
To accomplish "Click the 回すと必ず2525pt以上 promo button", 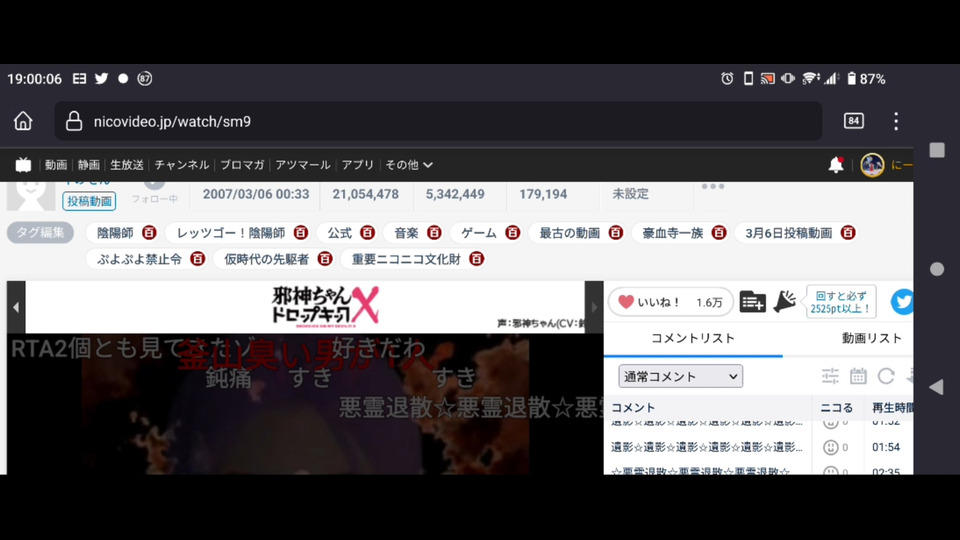I will 841,302.
